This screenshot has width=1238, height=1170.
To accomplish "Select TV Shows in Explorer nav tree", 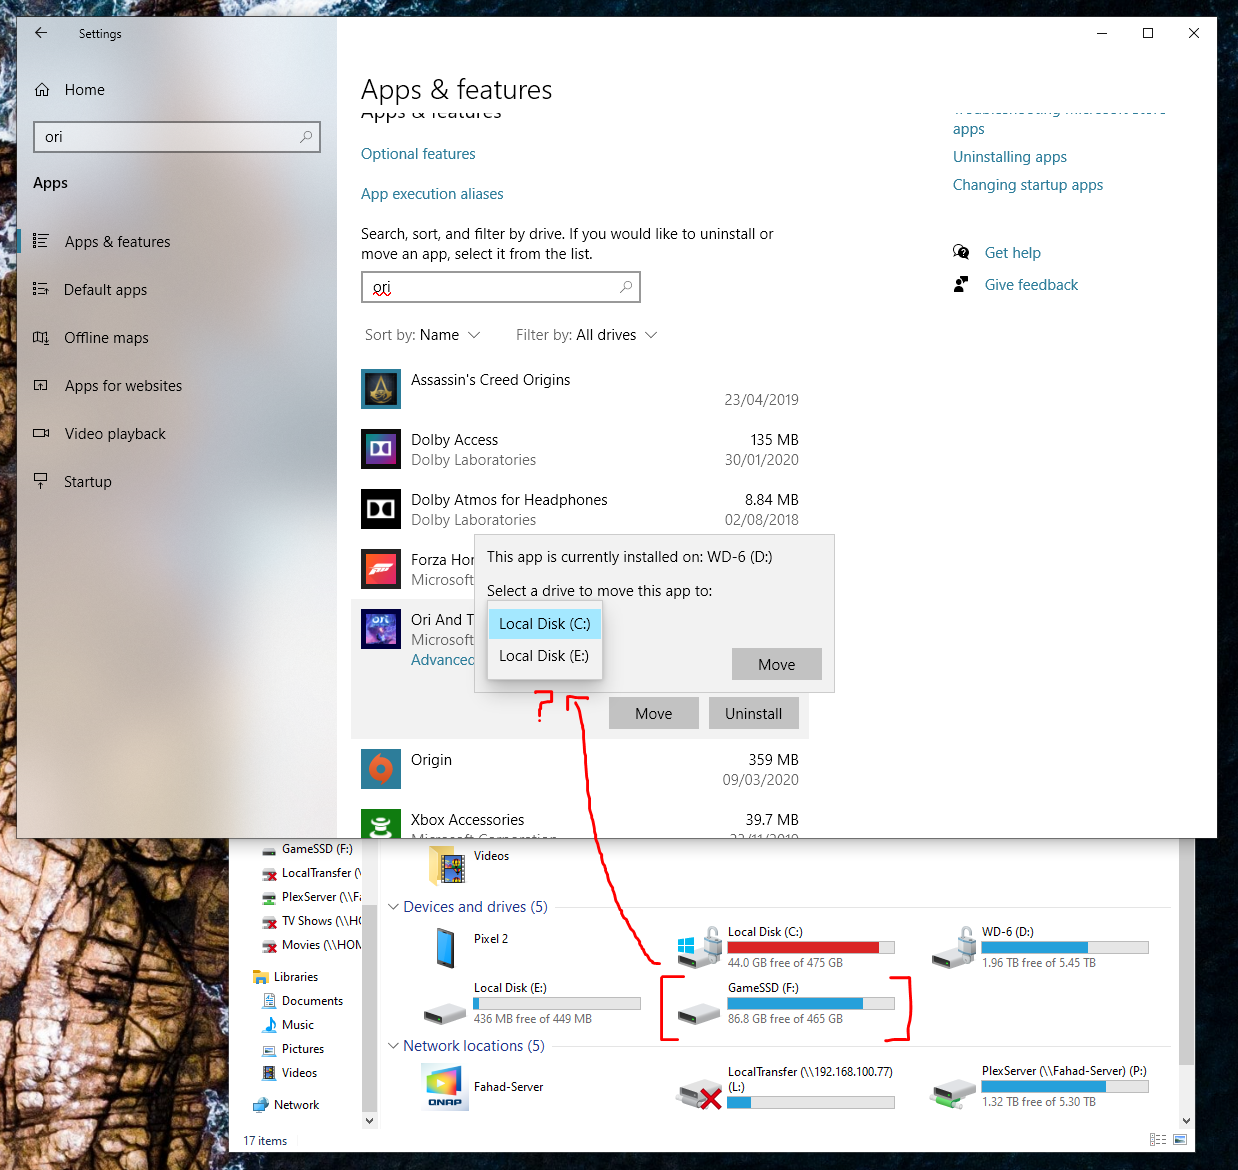I will pyautogui.click(x=311, y=921).
